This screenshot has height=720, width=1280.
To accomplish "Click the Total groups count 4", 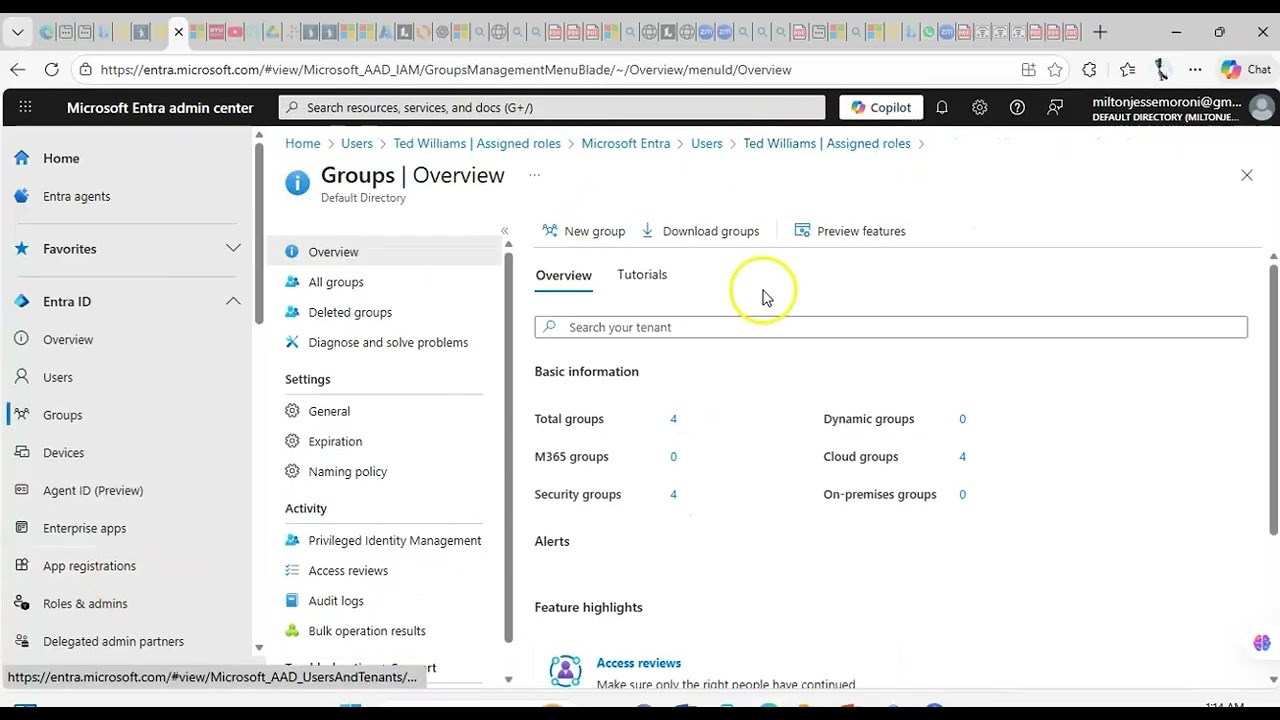I will pos(673,419).
